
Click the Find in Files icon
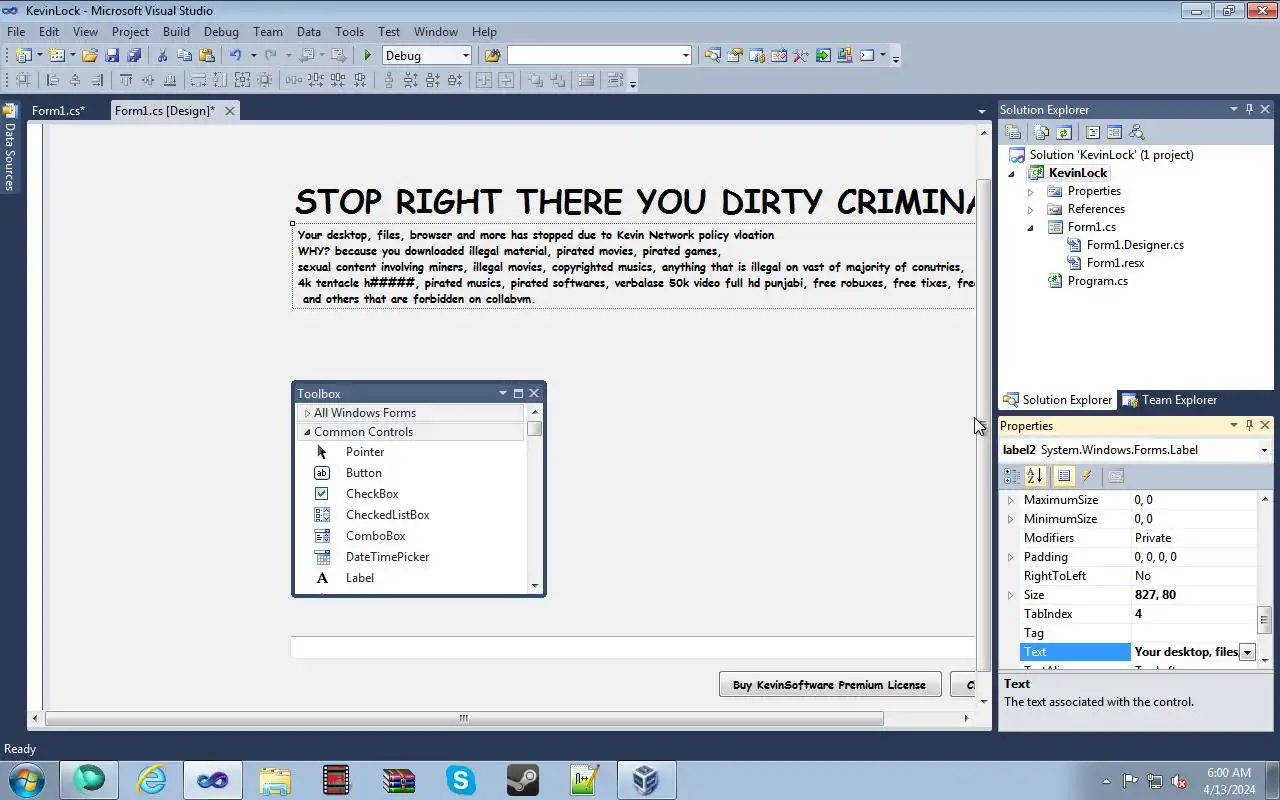pyautogui.click(x=491, y=55)
